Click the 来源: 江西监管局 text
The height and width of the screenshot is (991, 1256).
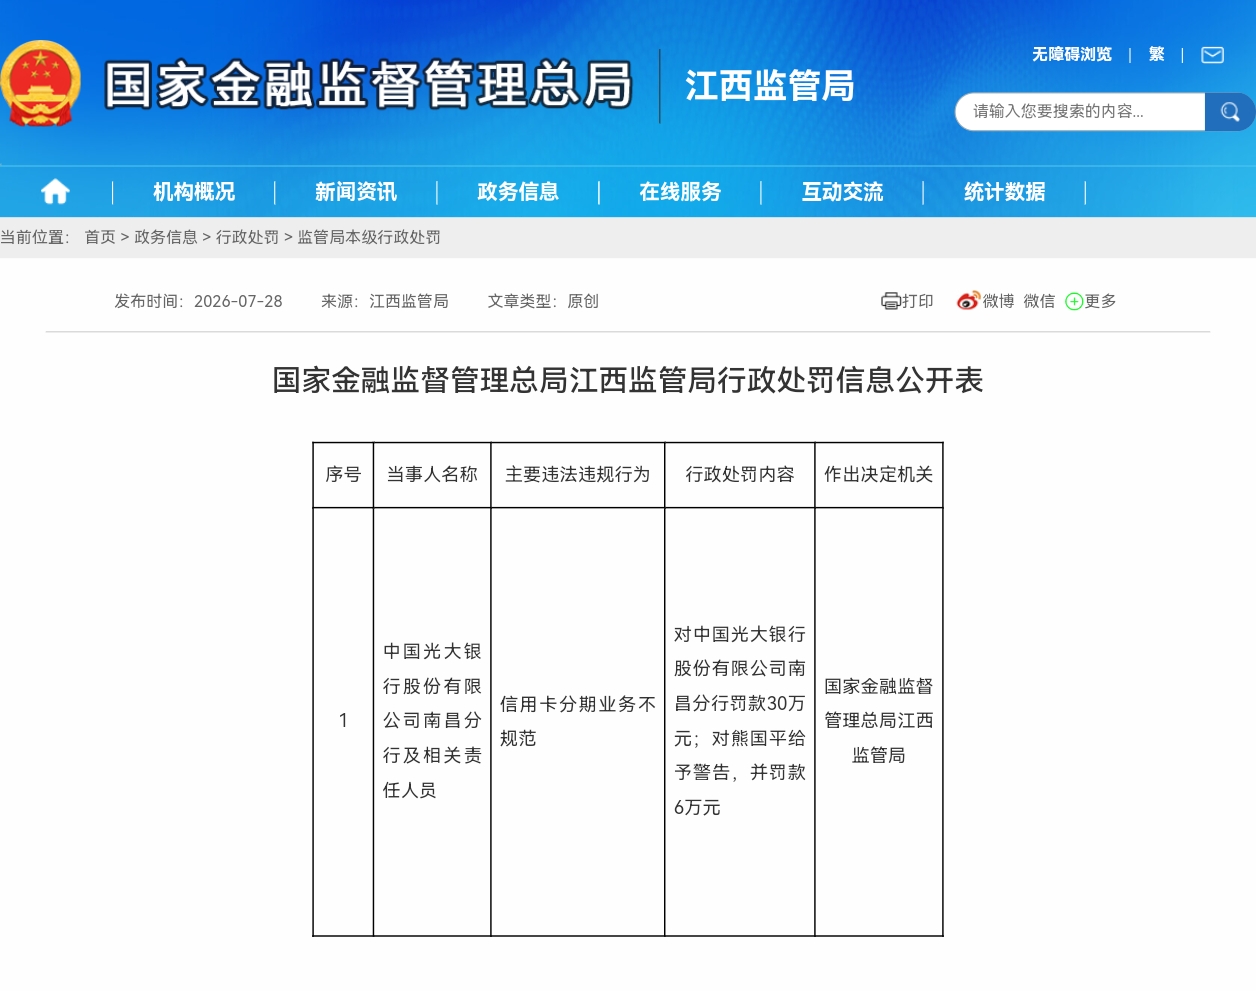(385, 301)
